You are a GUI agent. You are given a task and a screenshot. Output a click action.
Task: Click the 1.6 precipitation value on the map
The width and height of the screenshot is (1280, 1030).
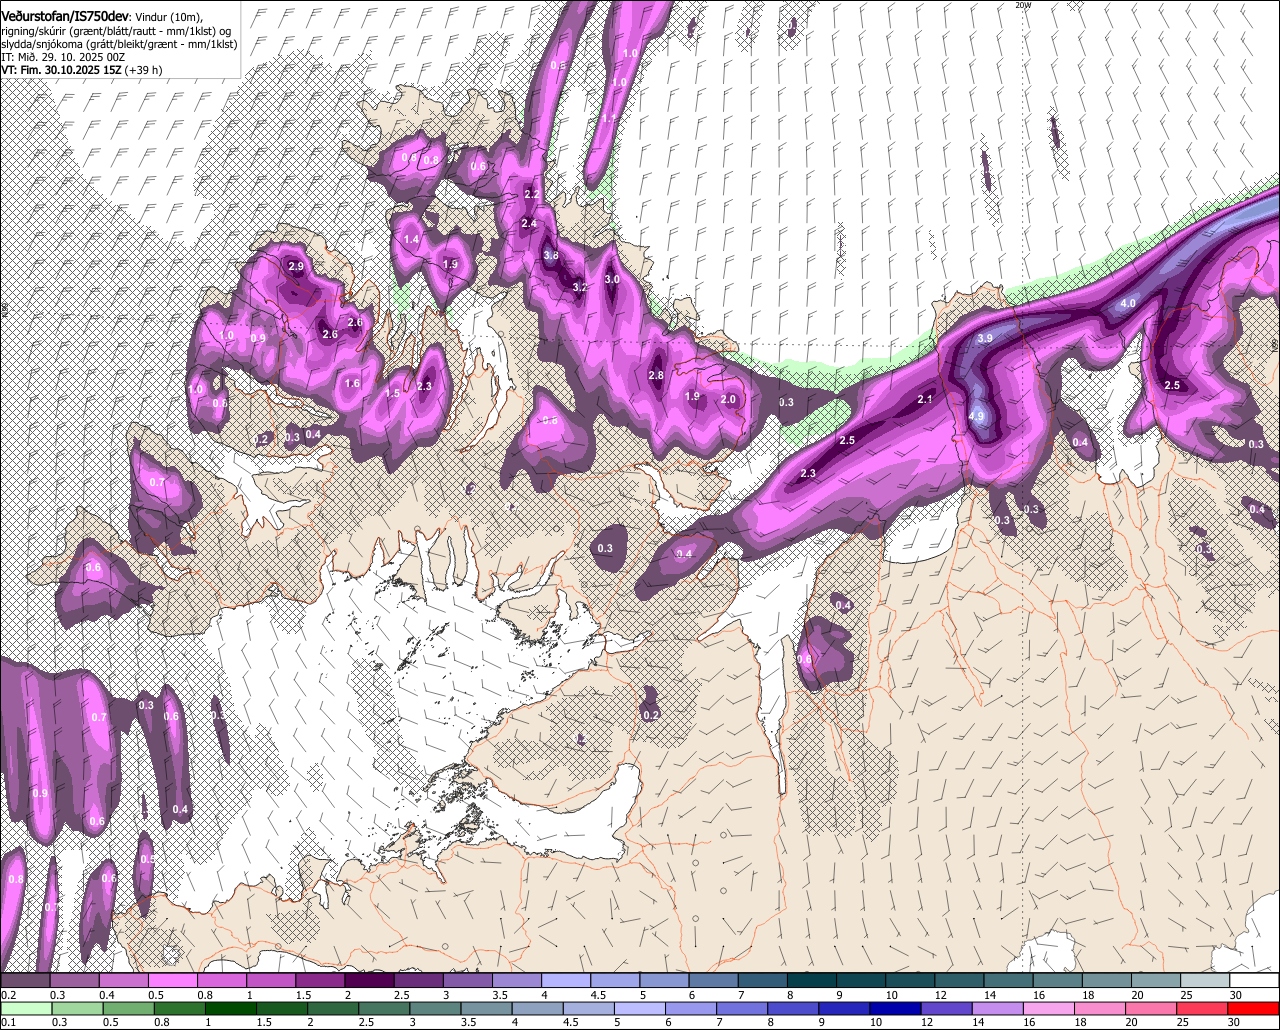[352, 384]
